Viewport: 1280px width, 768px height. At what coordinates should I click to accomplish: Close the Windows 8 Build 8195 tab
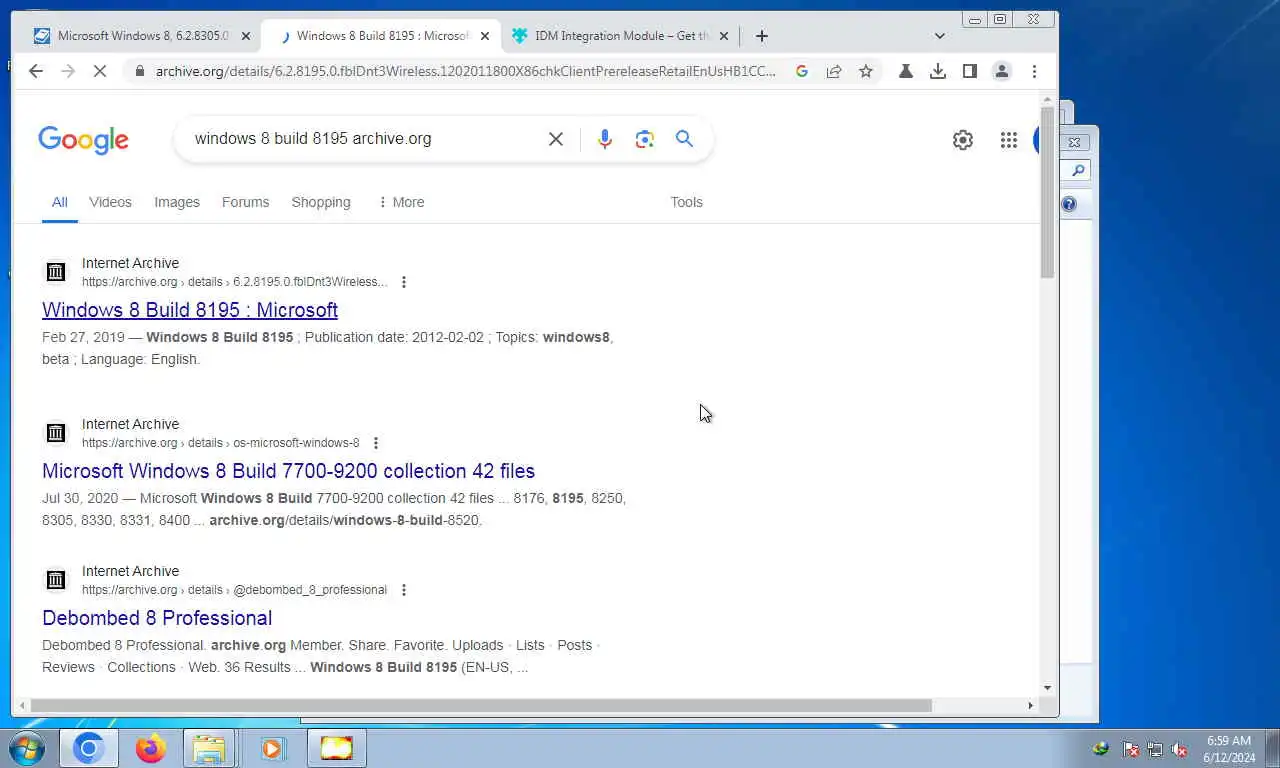[x=485, y=36]
